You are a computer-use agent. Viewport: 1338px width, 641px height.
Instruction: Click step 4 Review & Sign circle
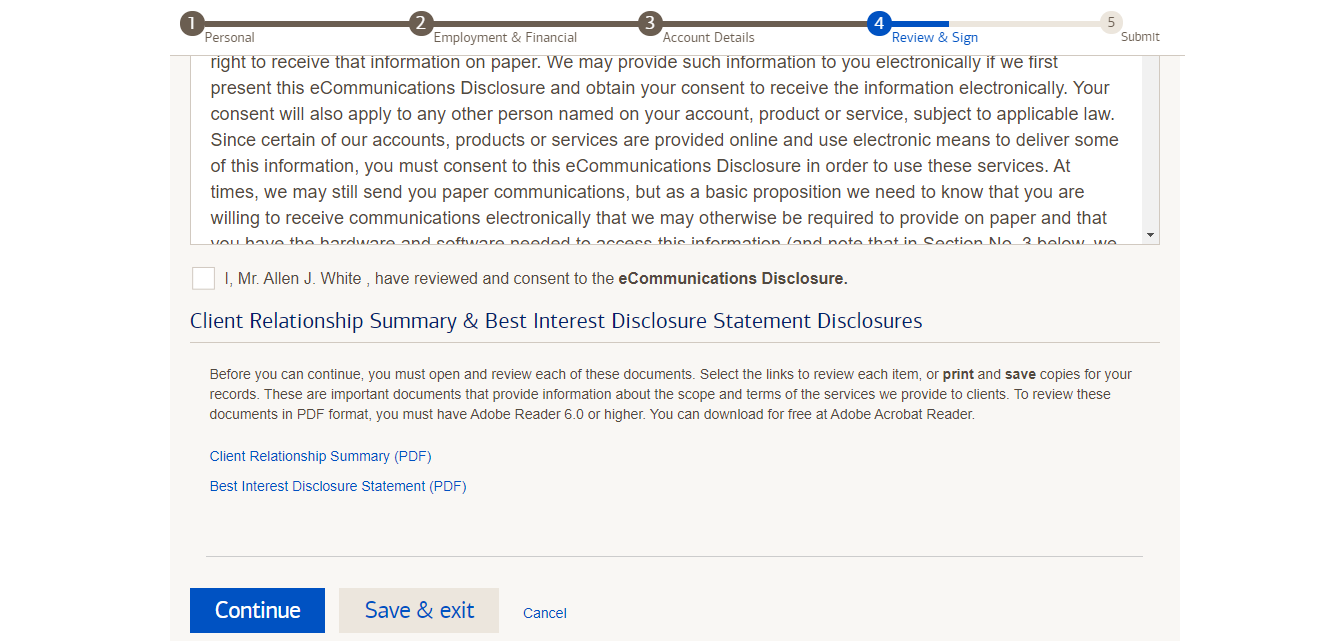point(879,23)
